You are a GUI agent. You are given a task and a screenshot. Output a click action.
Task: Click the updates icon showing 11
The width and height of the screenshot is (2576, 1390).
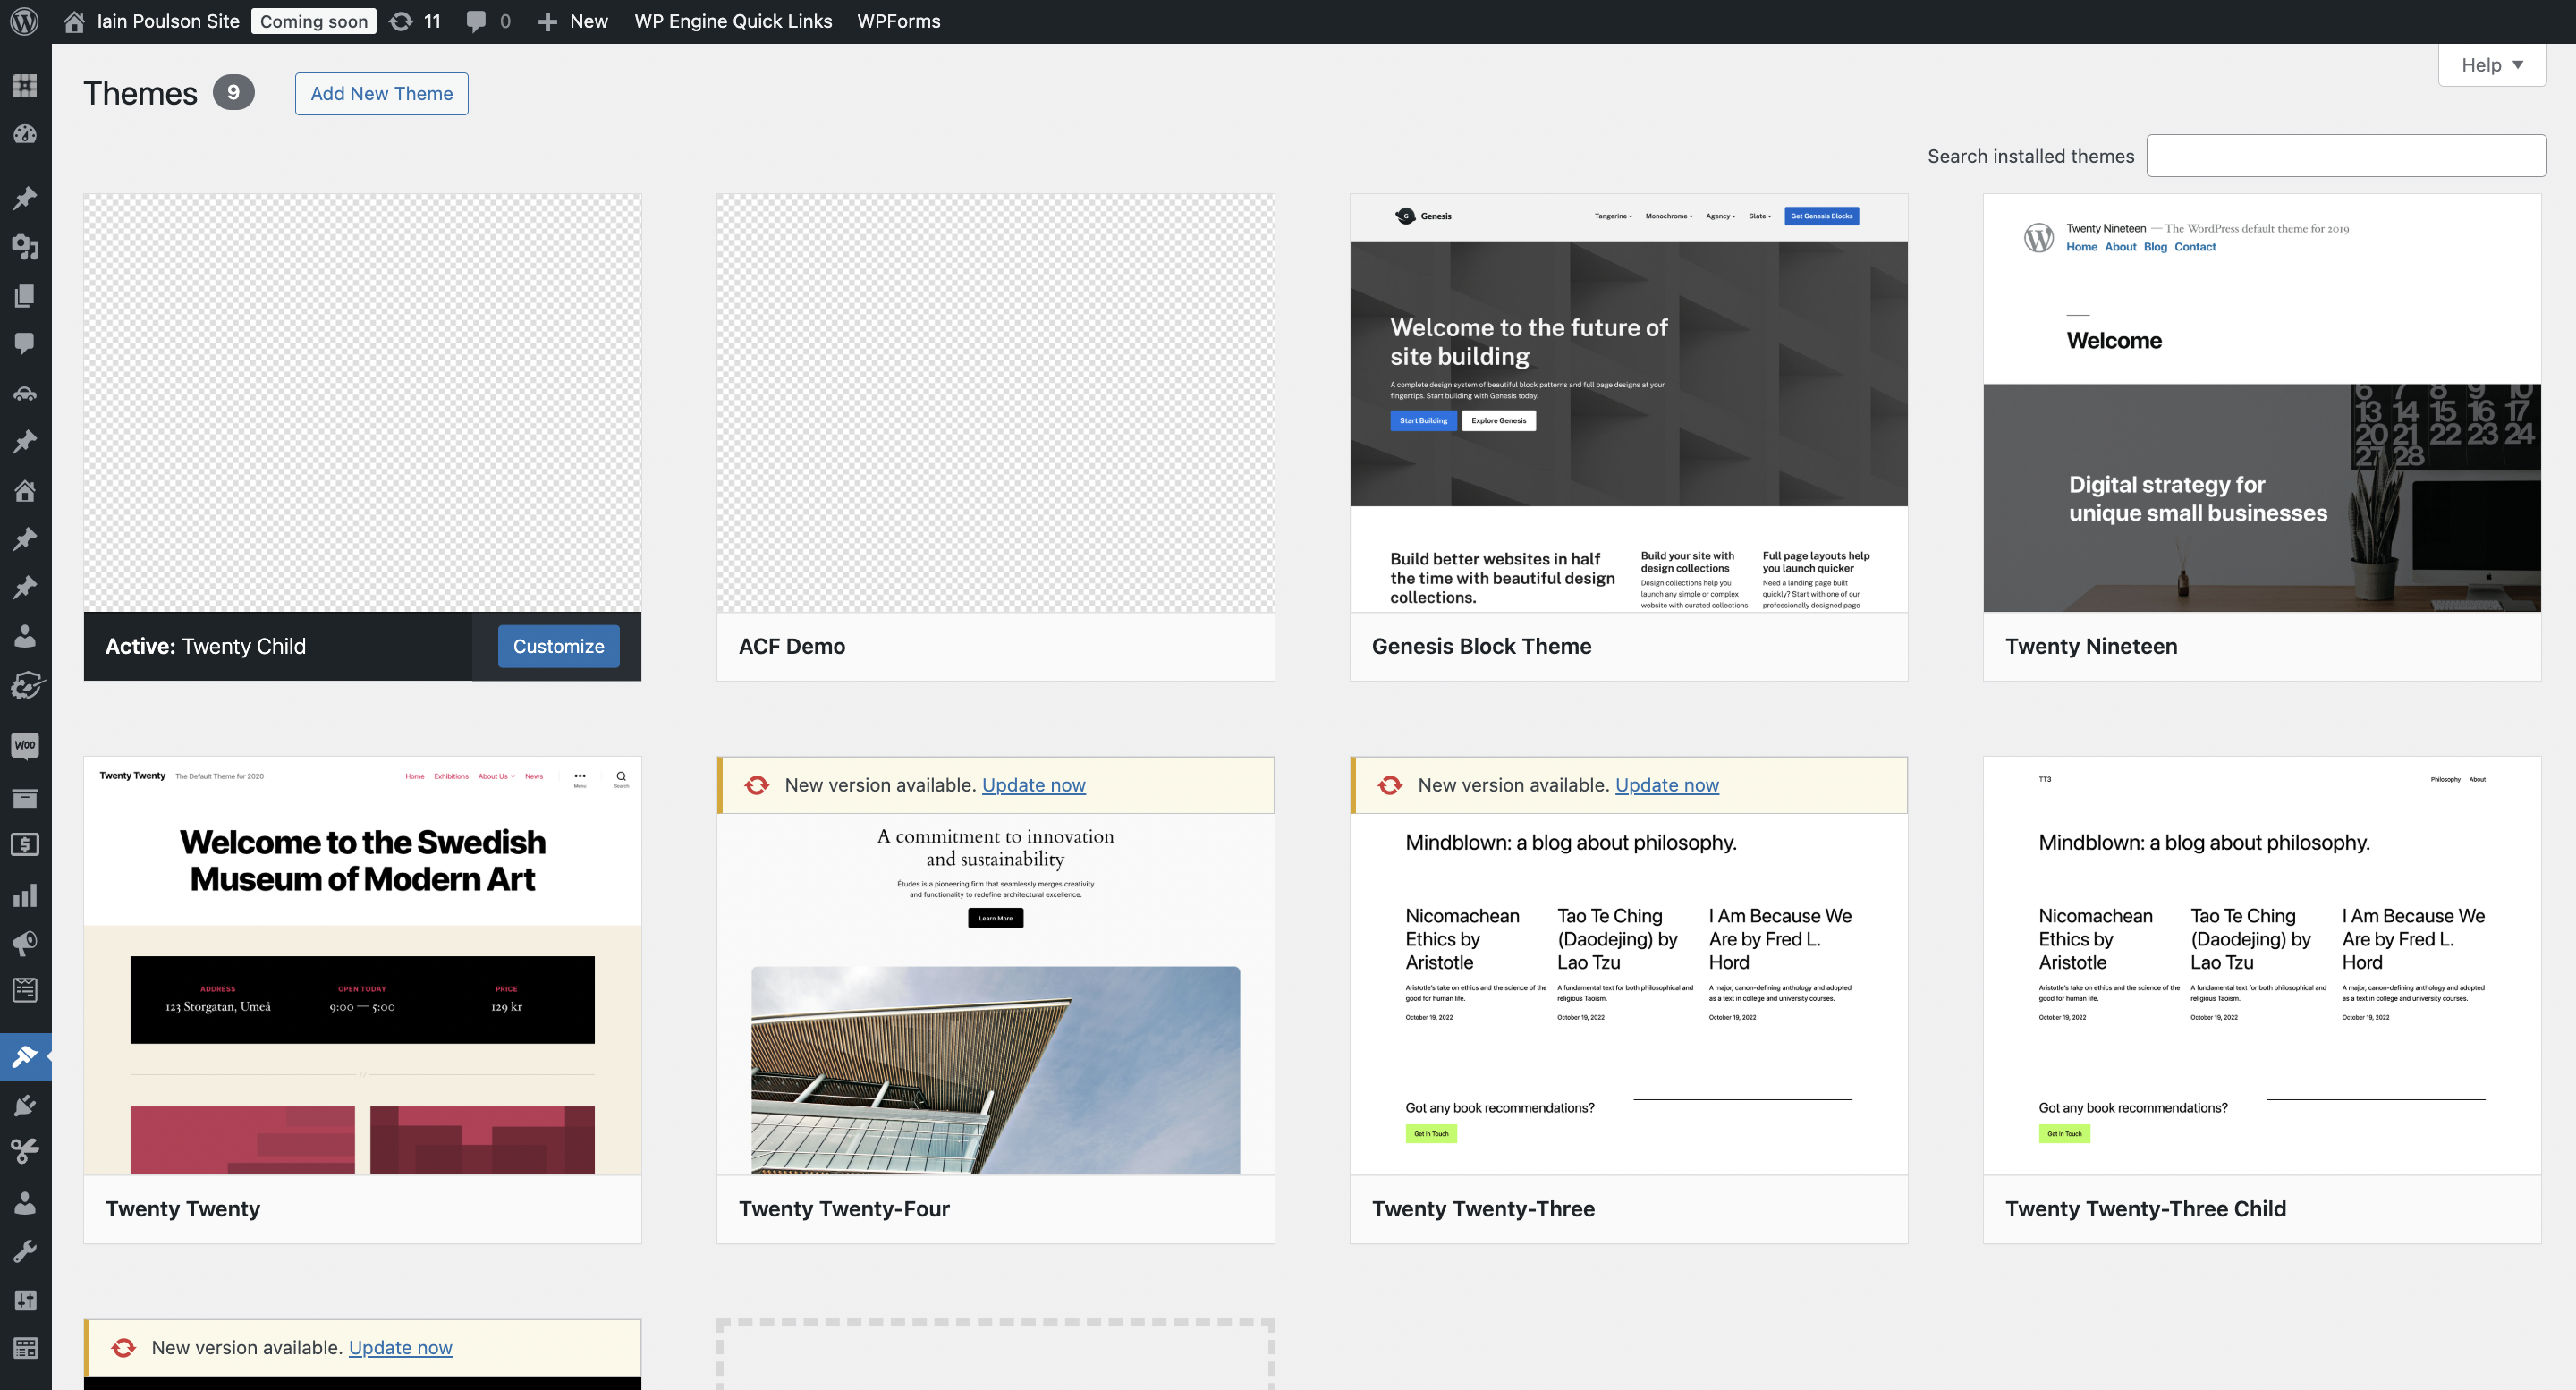[401, 21]
